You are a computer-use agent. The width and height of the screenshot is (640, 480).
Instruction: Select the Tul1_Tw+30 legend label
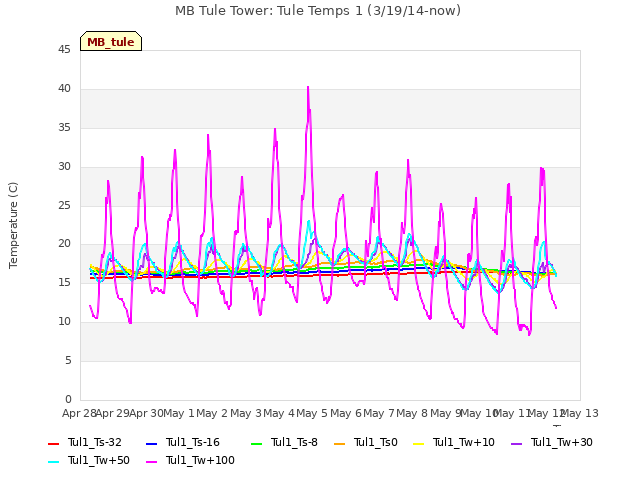coord(562,442)
